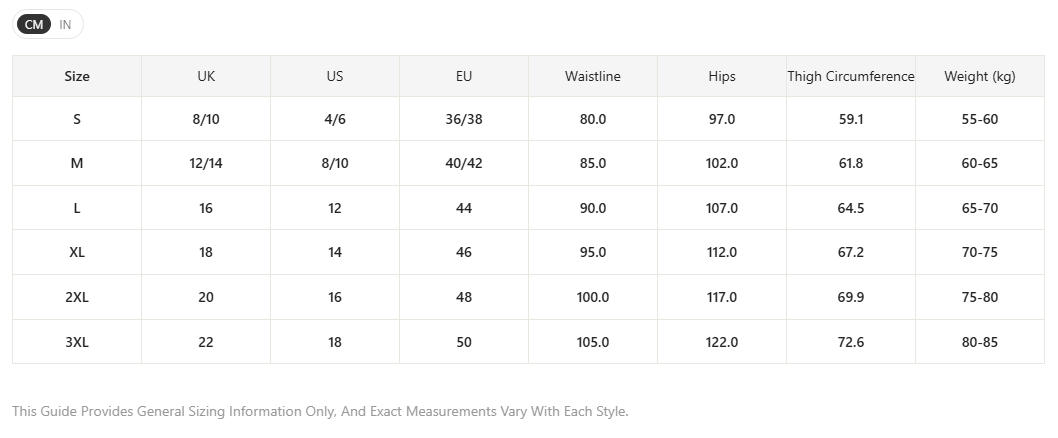The height and width of the screenshot is (438, 1058).
Task: Click the EU column header
Action: click(x=464, y=76)
